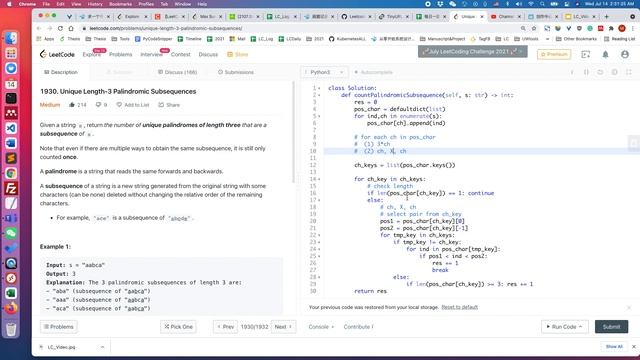Image resolution: width=640 pixels, height=360 pixels.
Task: Click the thumbs-down dislike icon
Action: click(x=98, y=105)
